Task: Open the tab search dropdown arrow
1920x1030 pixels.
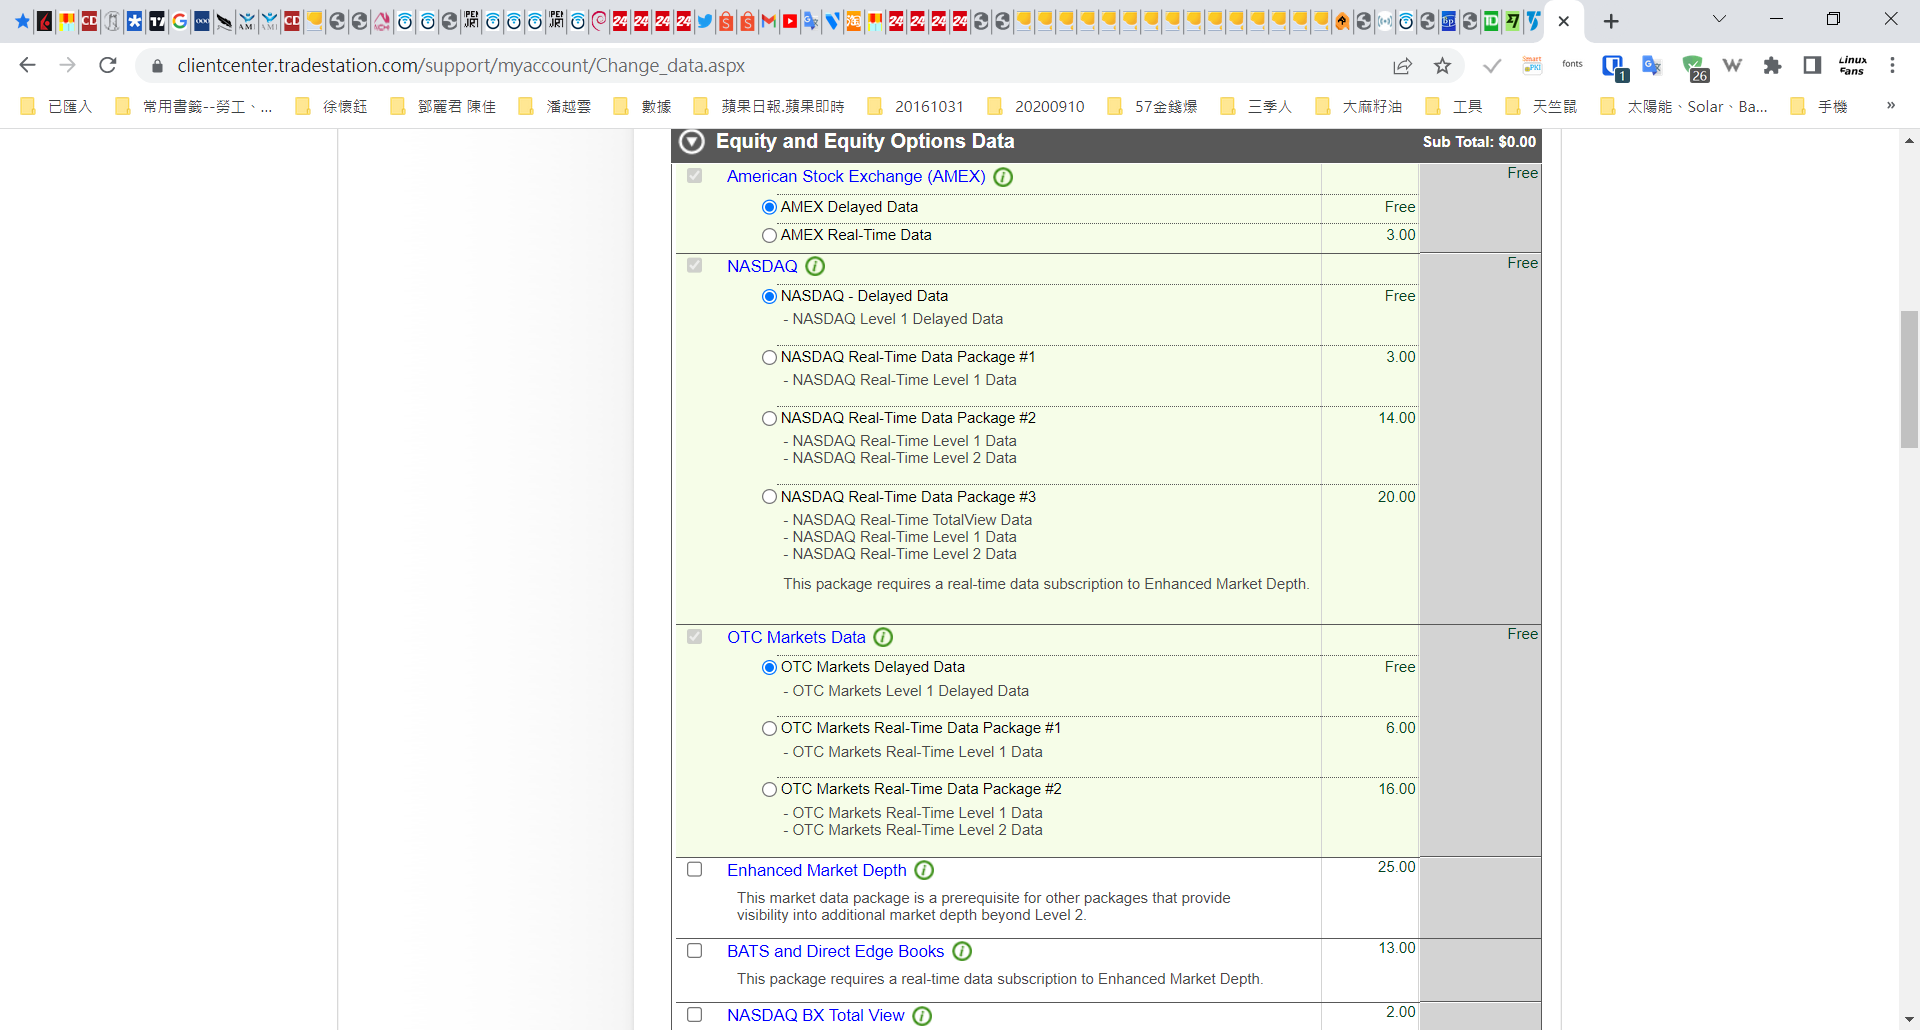Action: pos(1719,19)
